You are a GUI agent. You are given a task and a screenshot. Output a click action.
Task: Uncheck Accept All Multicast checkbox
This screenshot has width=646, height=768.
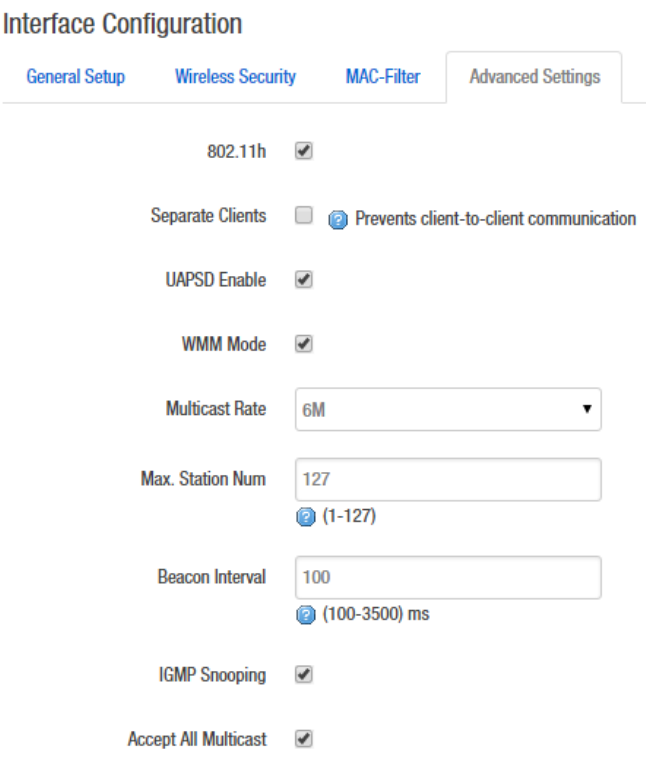[304, 740]
